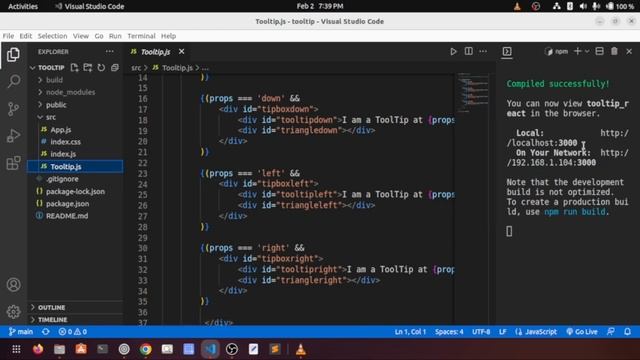Open the Extensions view
The width and height of the screenshot is (640, 360).
point(13,163)
